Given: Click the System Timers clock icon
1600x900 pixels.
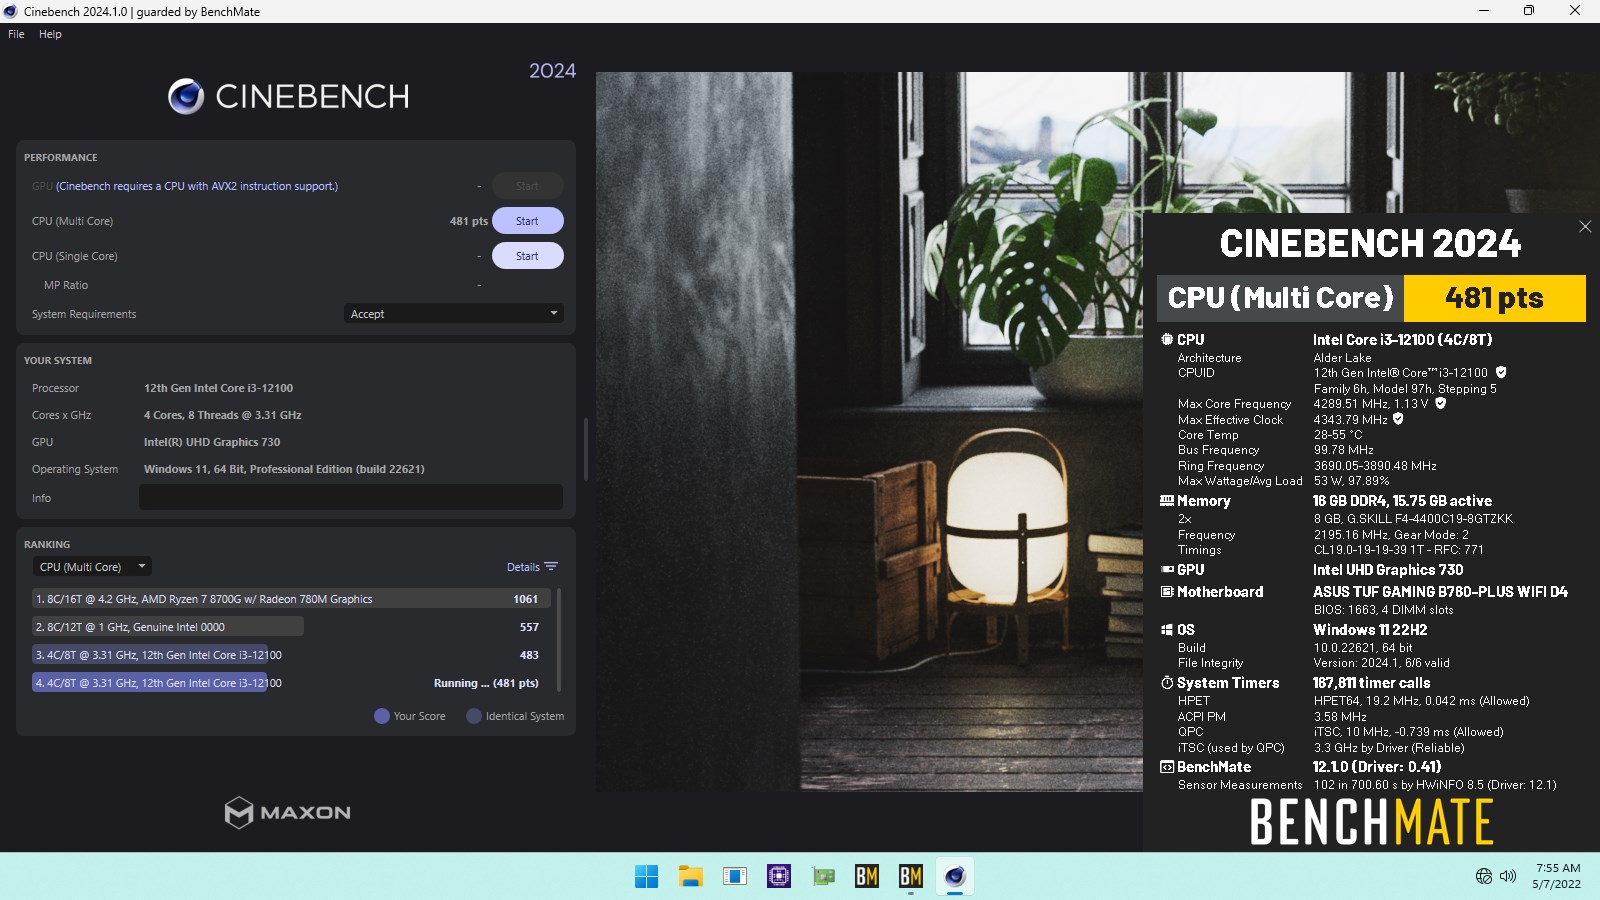Looking at the screenshot, I should (1166, 682).
